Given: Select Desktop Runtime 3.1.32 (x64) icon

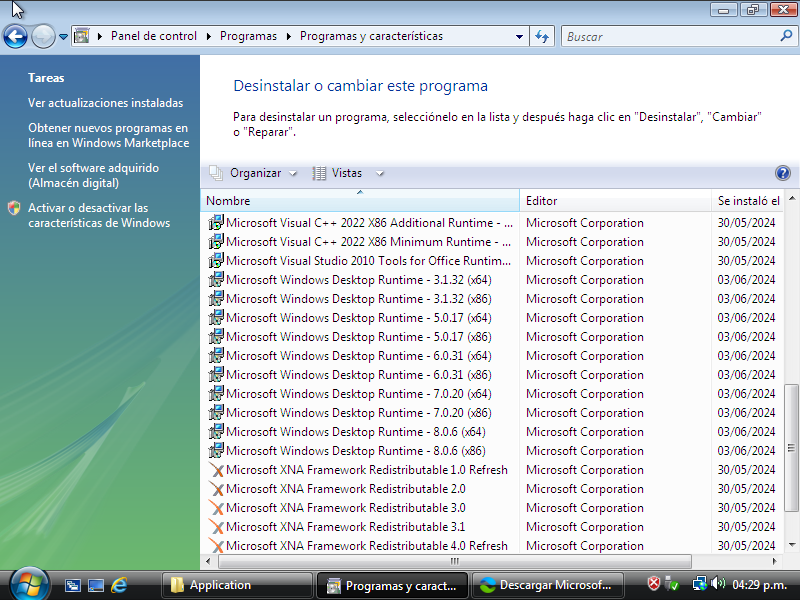Looking at the screenshot, I should click(x=216, y=280).
